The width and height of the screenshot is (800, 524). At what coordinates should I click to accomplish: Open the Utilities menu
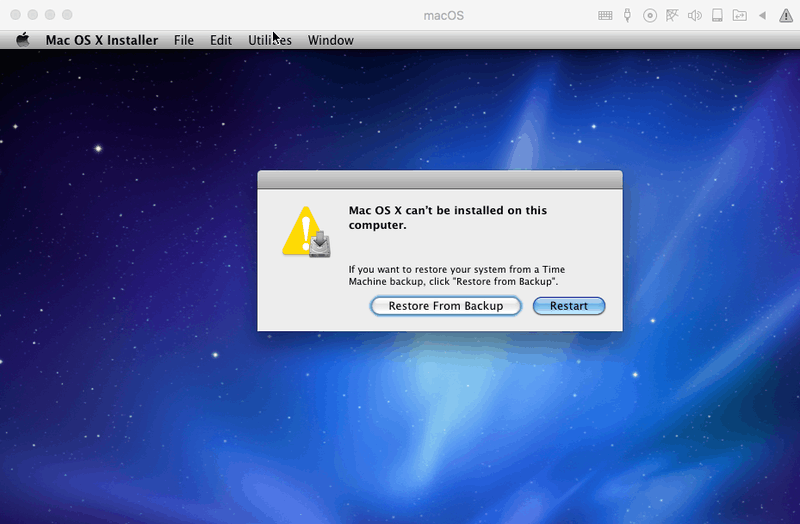270,40
